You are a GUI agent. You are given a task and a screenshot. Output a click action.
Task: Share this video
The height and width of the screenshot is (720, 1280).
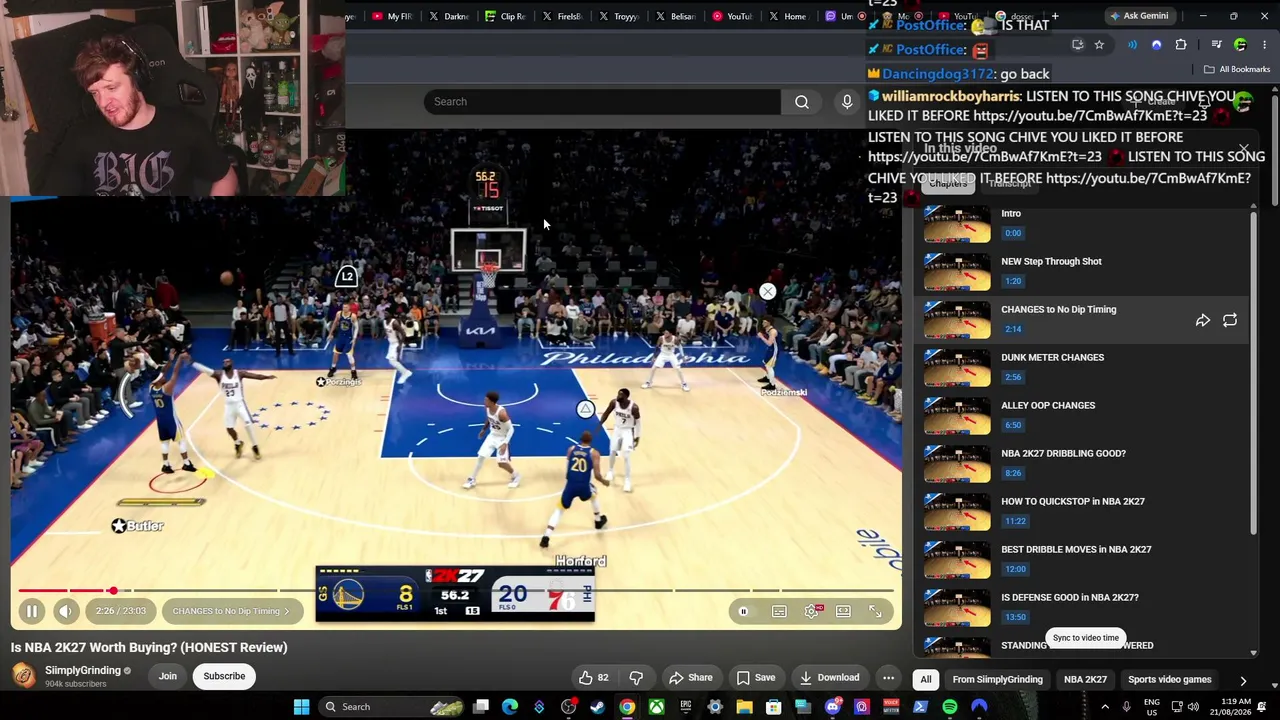click(x=691, y=678)
